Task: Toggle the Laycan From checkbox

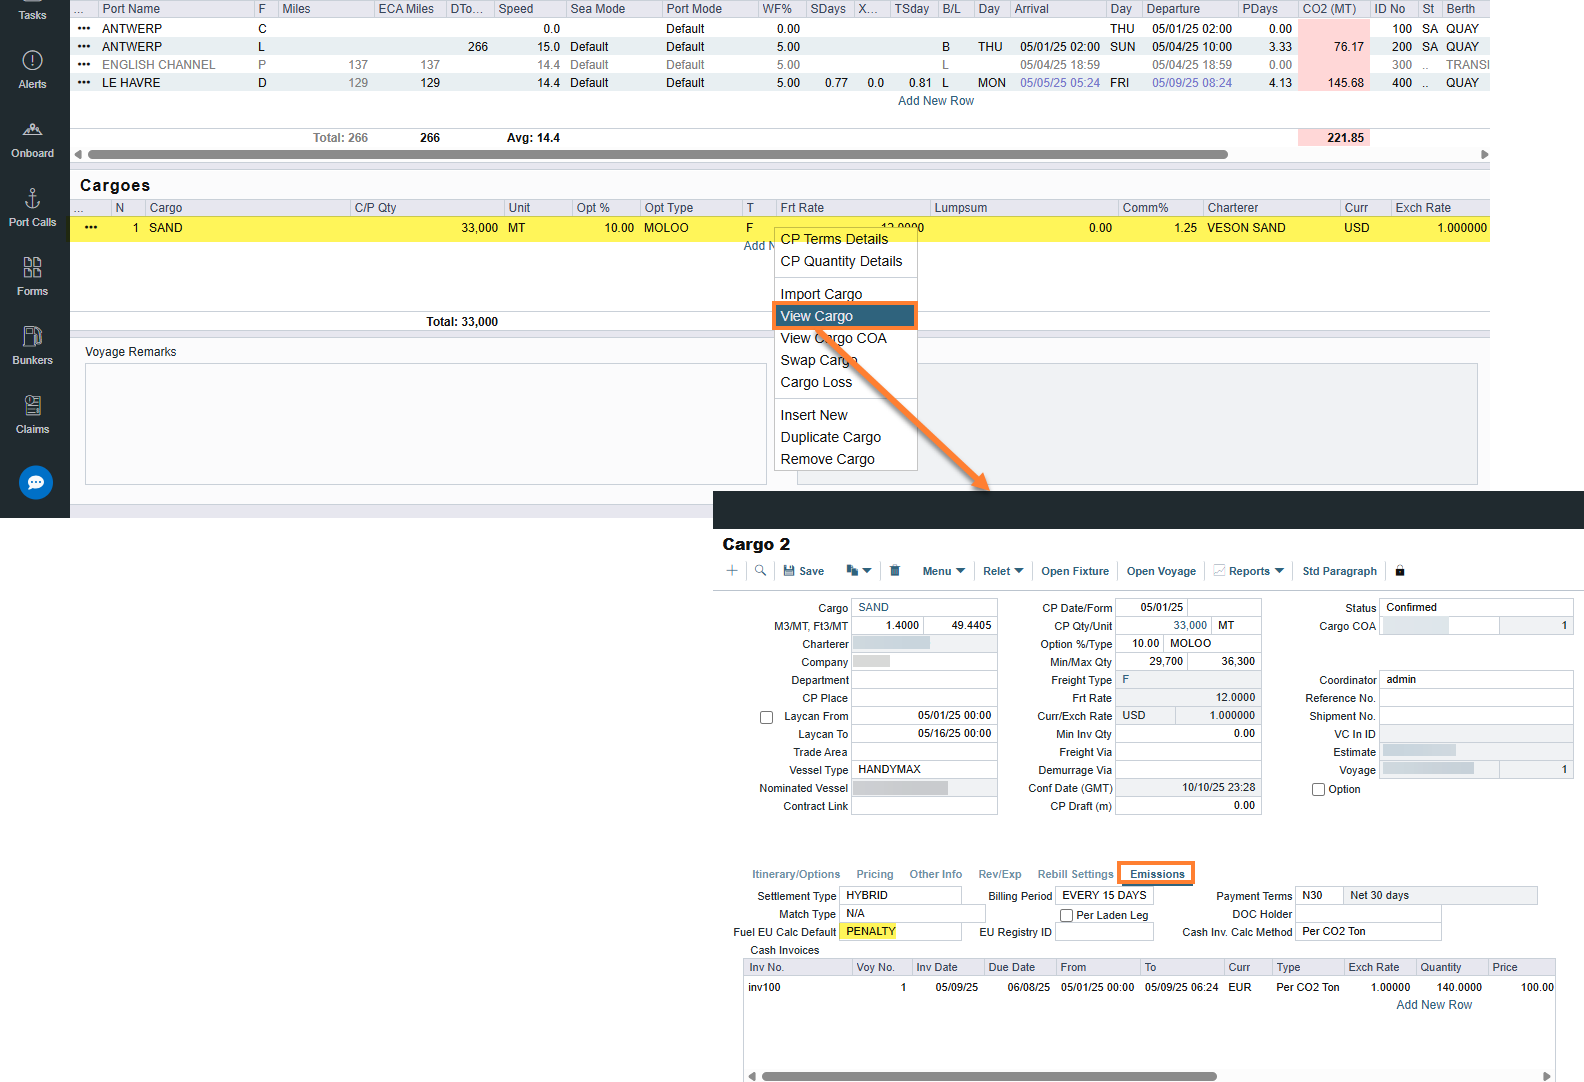Action: [x=766, y=717]
